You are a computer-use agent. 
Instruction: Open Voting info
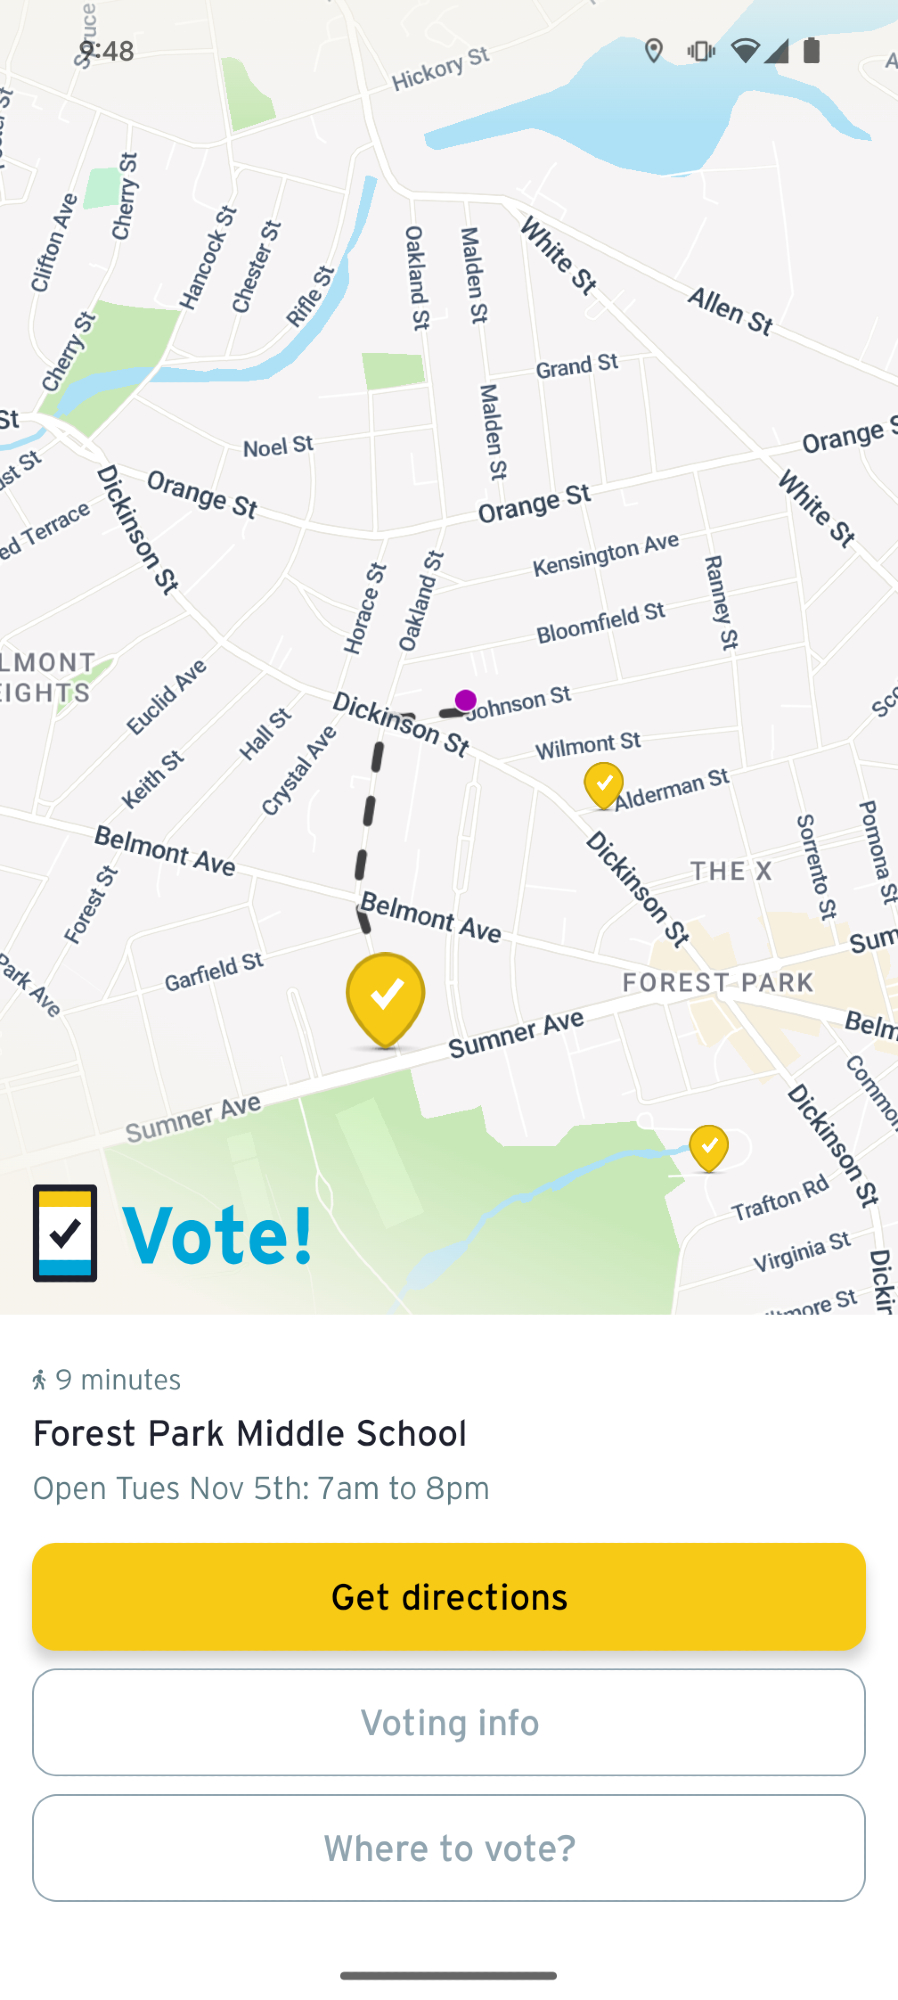point(449,1722)
